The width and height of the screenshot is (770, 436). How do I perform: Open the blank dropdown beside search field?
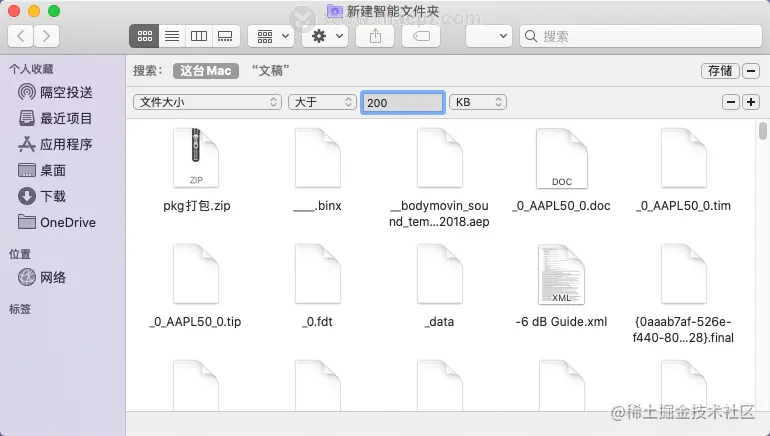[489, 36]
